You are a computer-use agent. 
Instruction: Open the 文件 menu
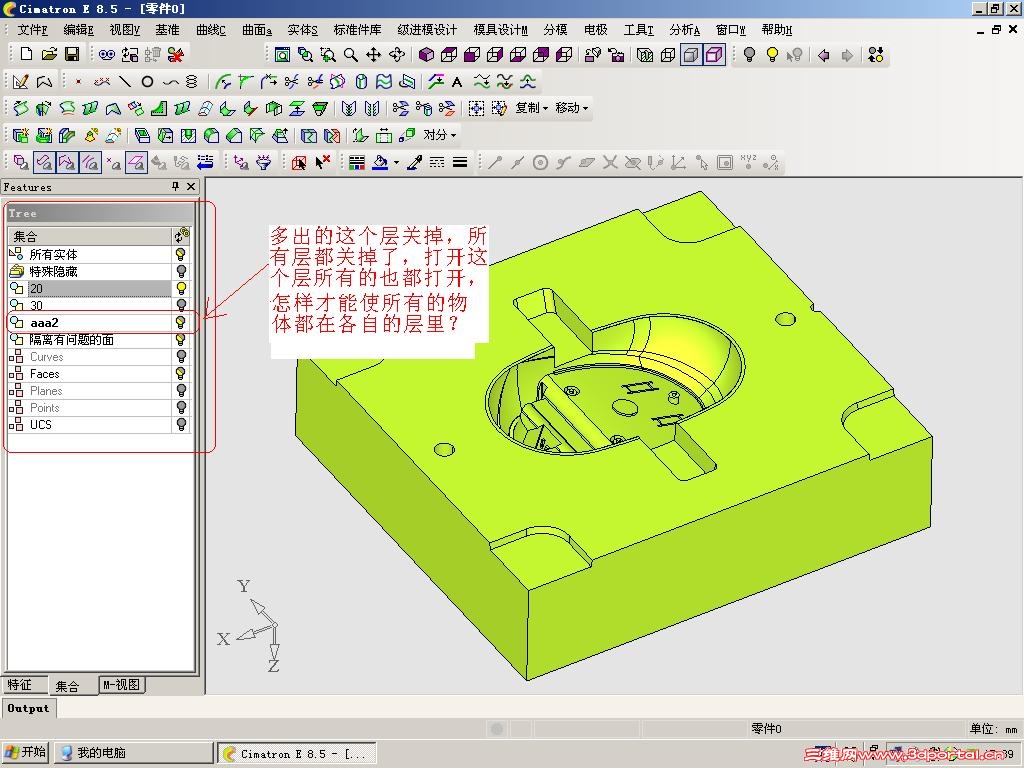click(32, 29)
